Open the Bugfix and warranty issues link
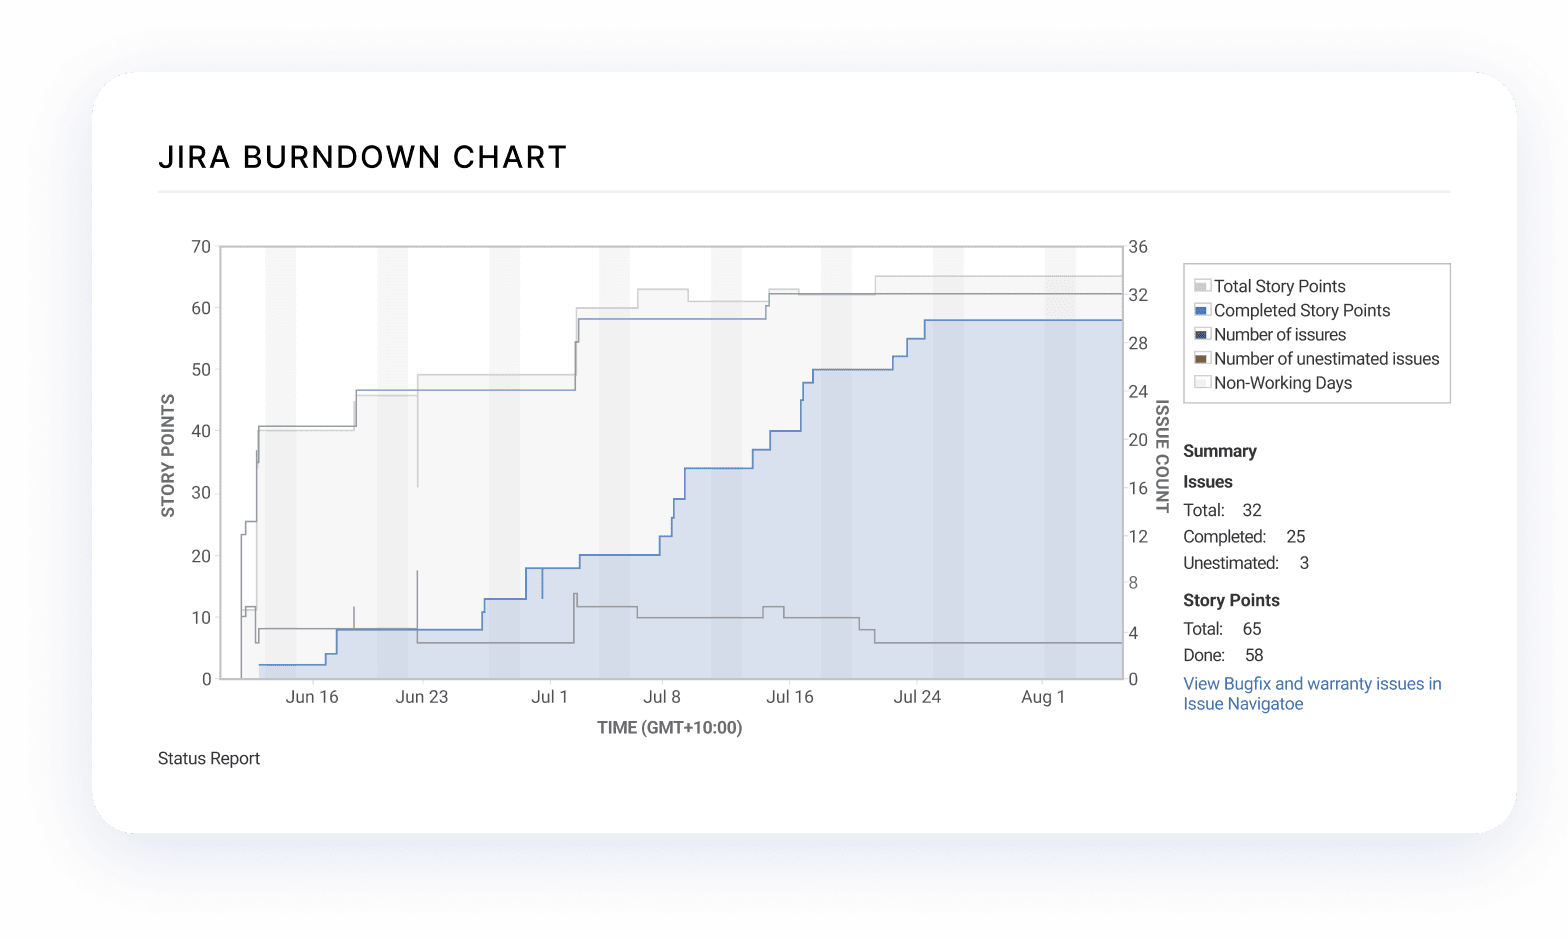1568x939 pixels. 1312,694
